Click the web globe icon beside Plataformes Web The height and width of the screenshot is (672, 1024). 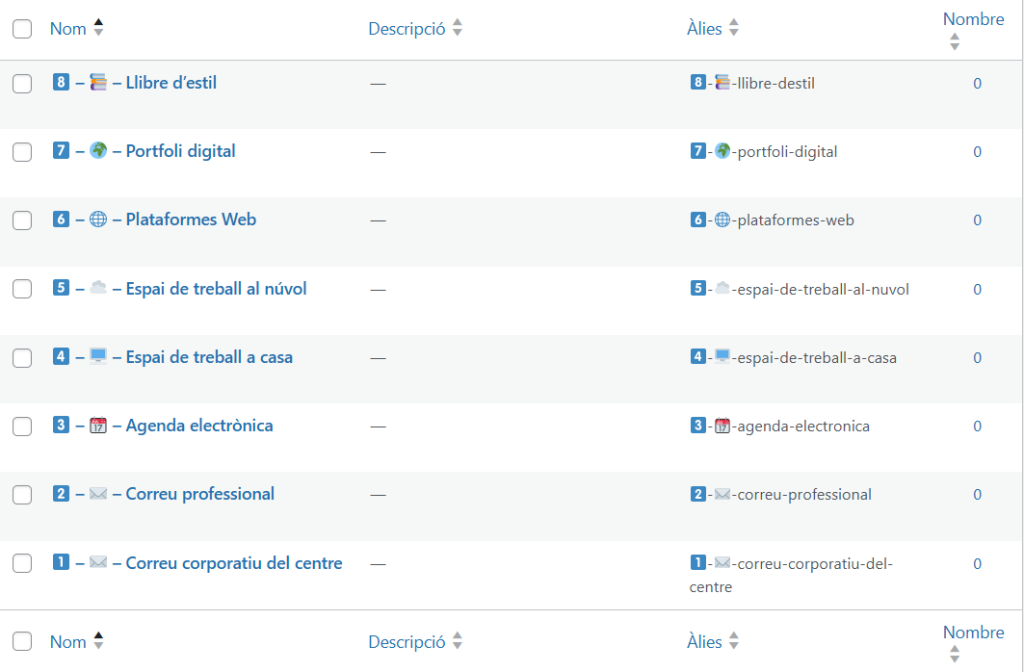[98, 220]
